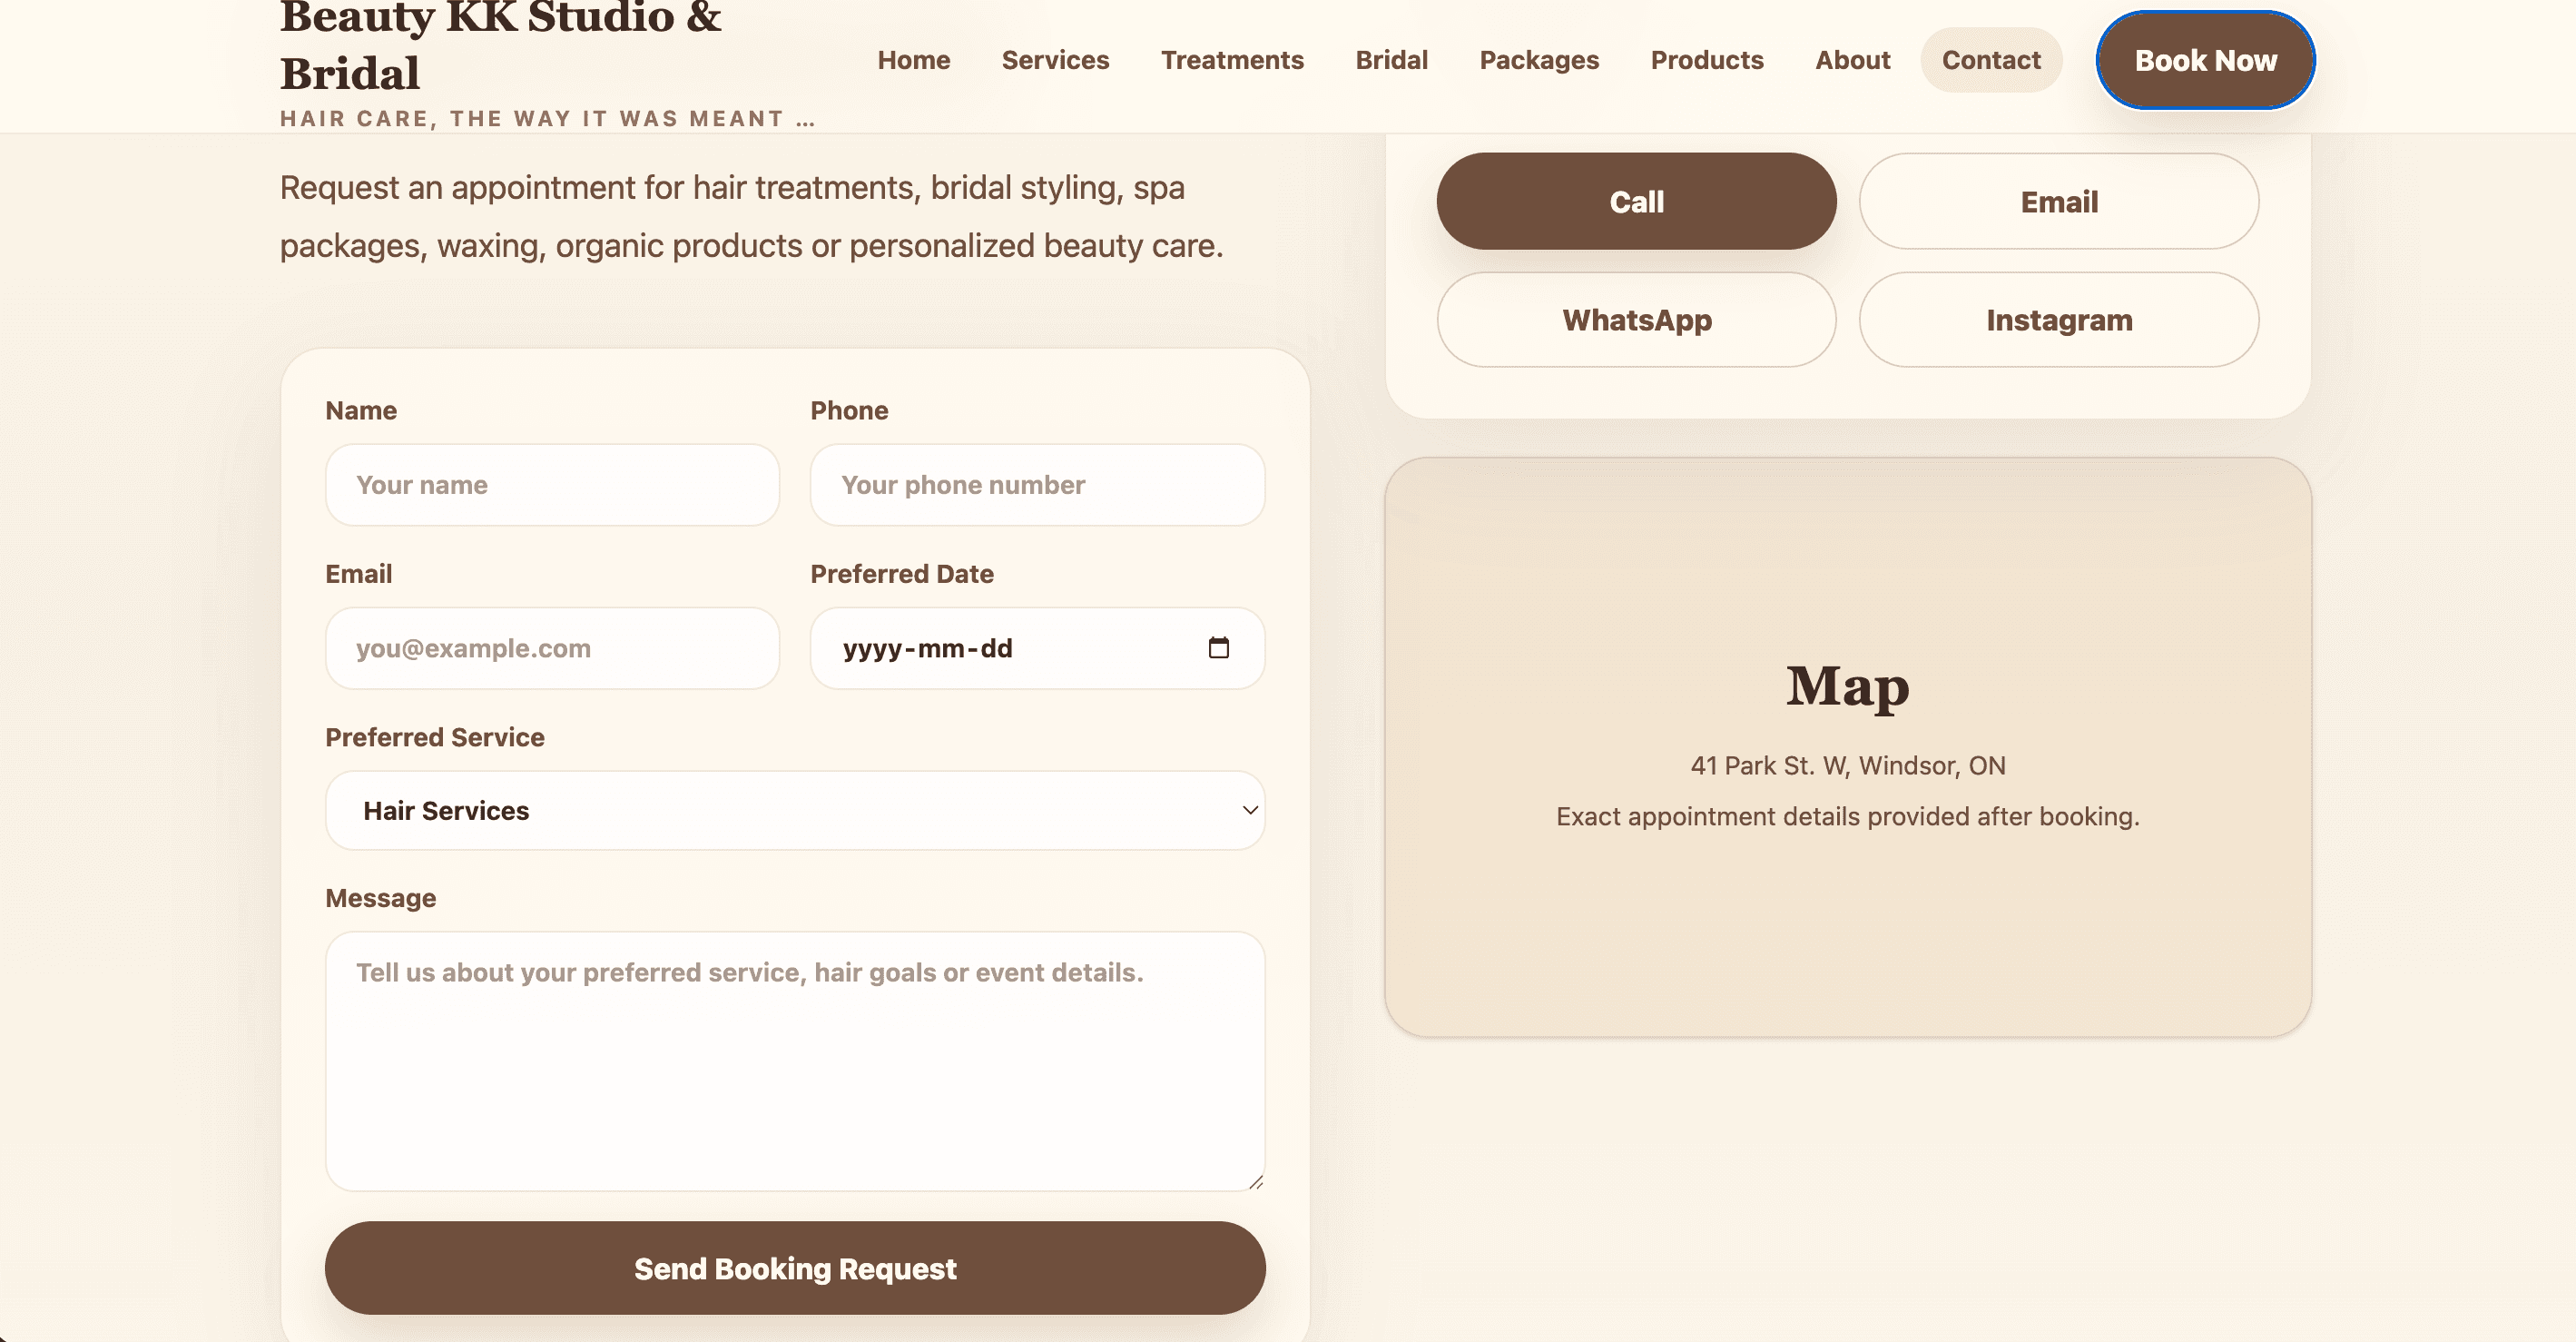Click the yyyy-mm-dd date field

pyautogui.click(x=1037, y=648)
